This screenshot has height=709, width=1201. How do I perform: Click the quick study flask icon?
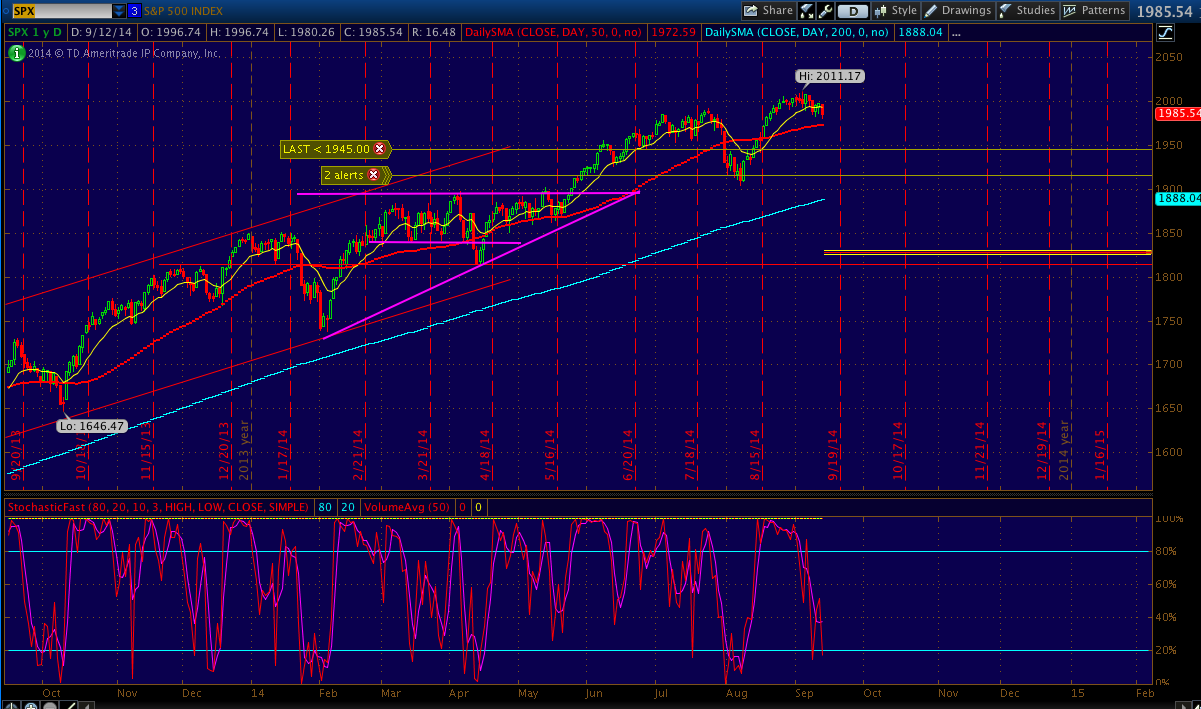tap(807, 11)
